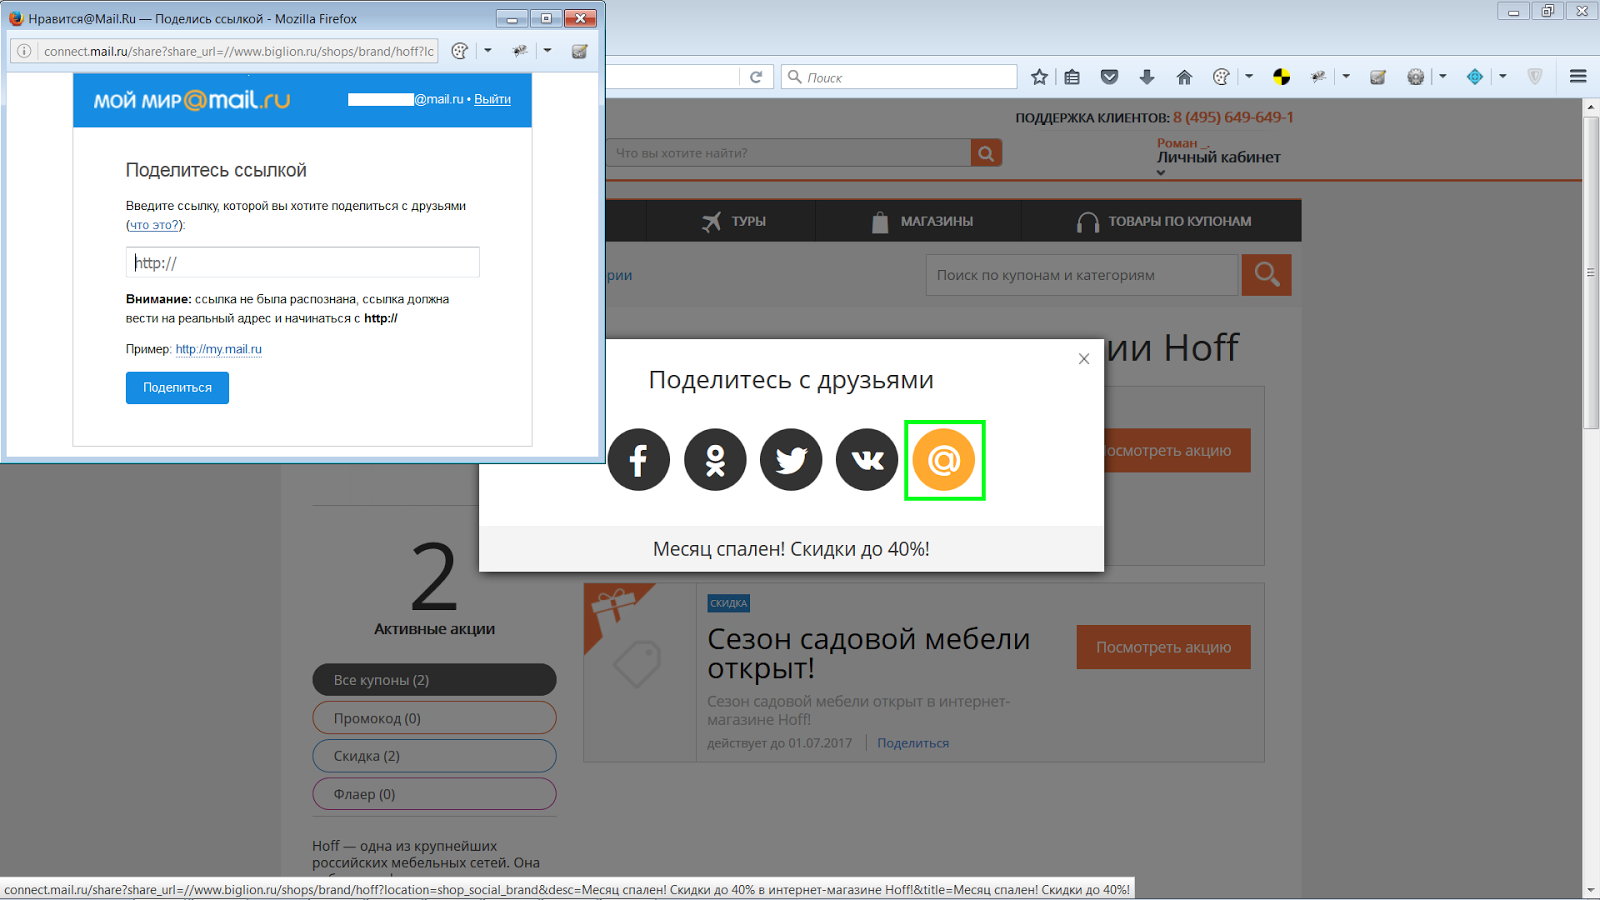Viewport: 1600px width, 900px height.
Task: Select 'Промокод (0)' filter
Action: click(434, 718)
